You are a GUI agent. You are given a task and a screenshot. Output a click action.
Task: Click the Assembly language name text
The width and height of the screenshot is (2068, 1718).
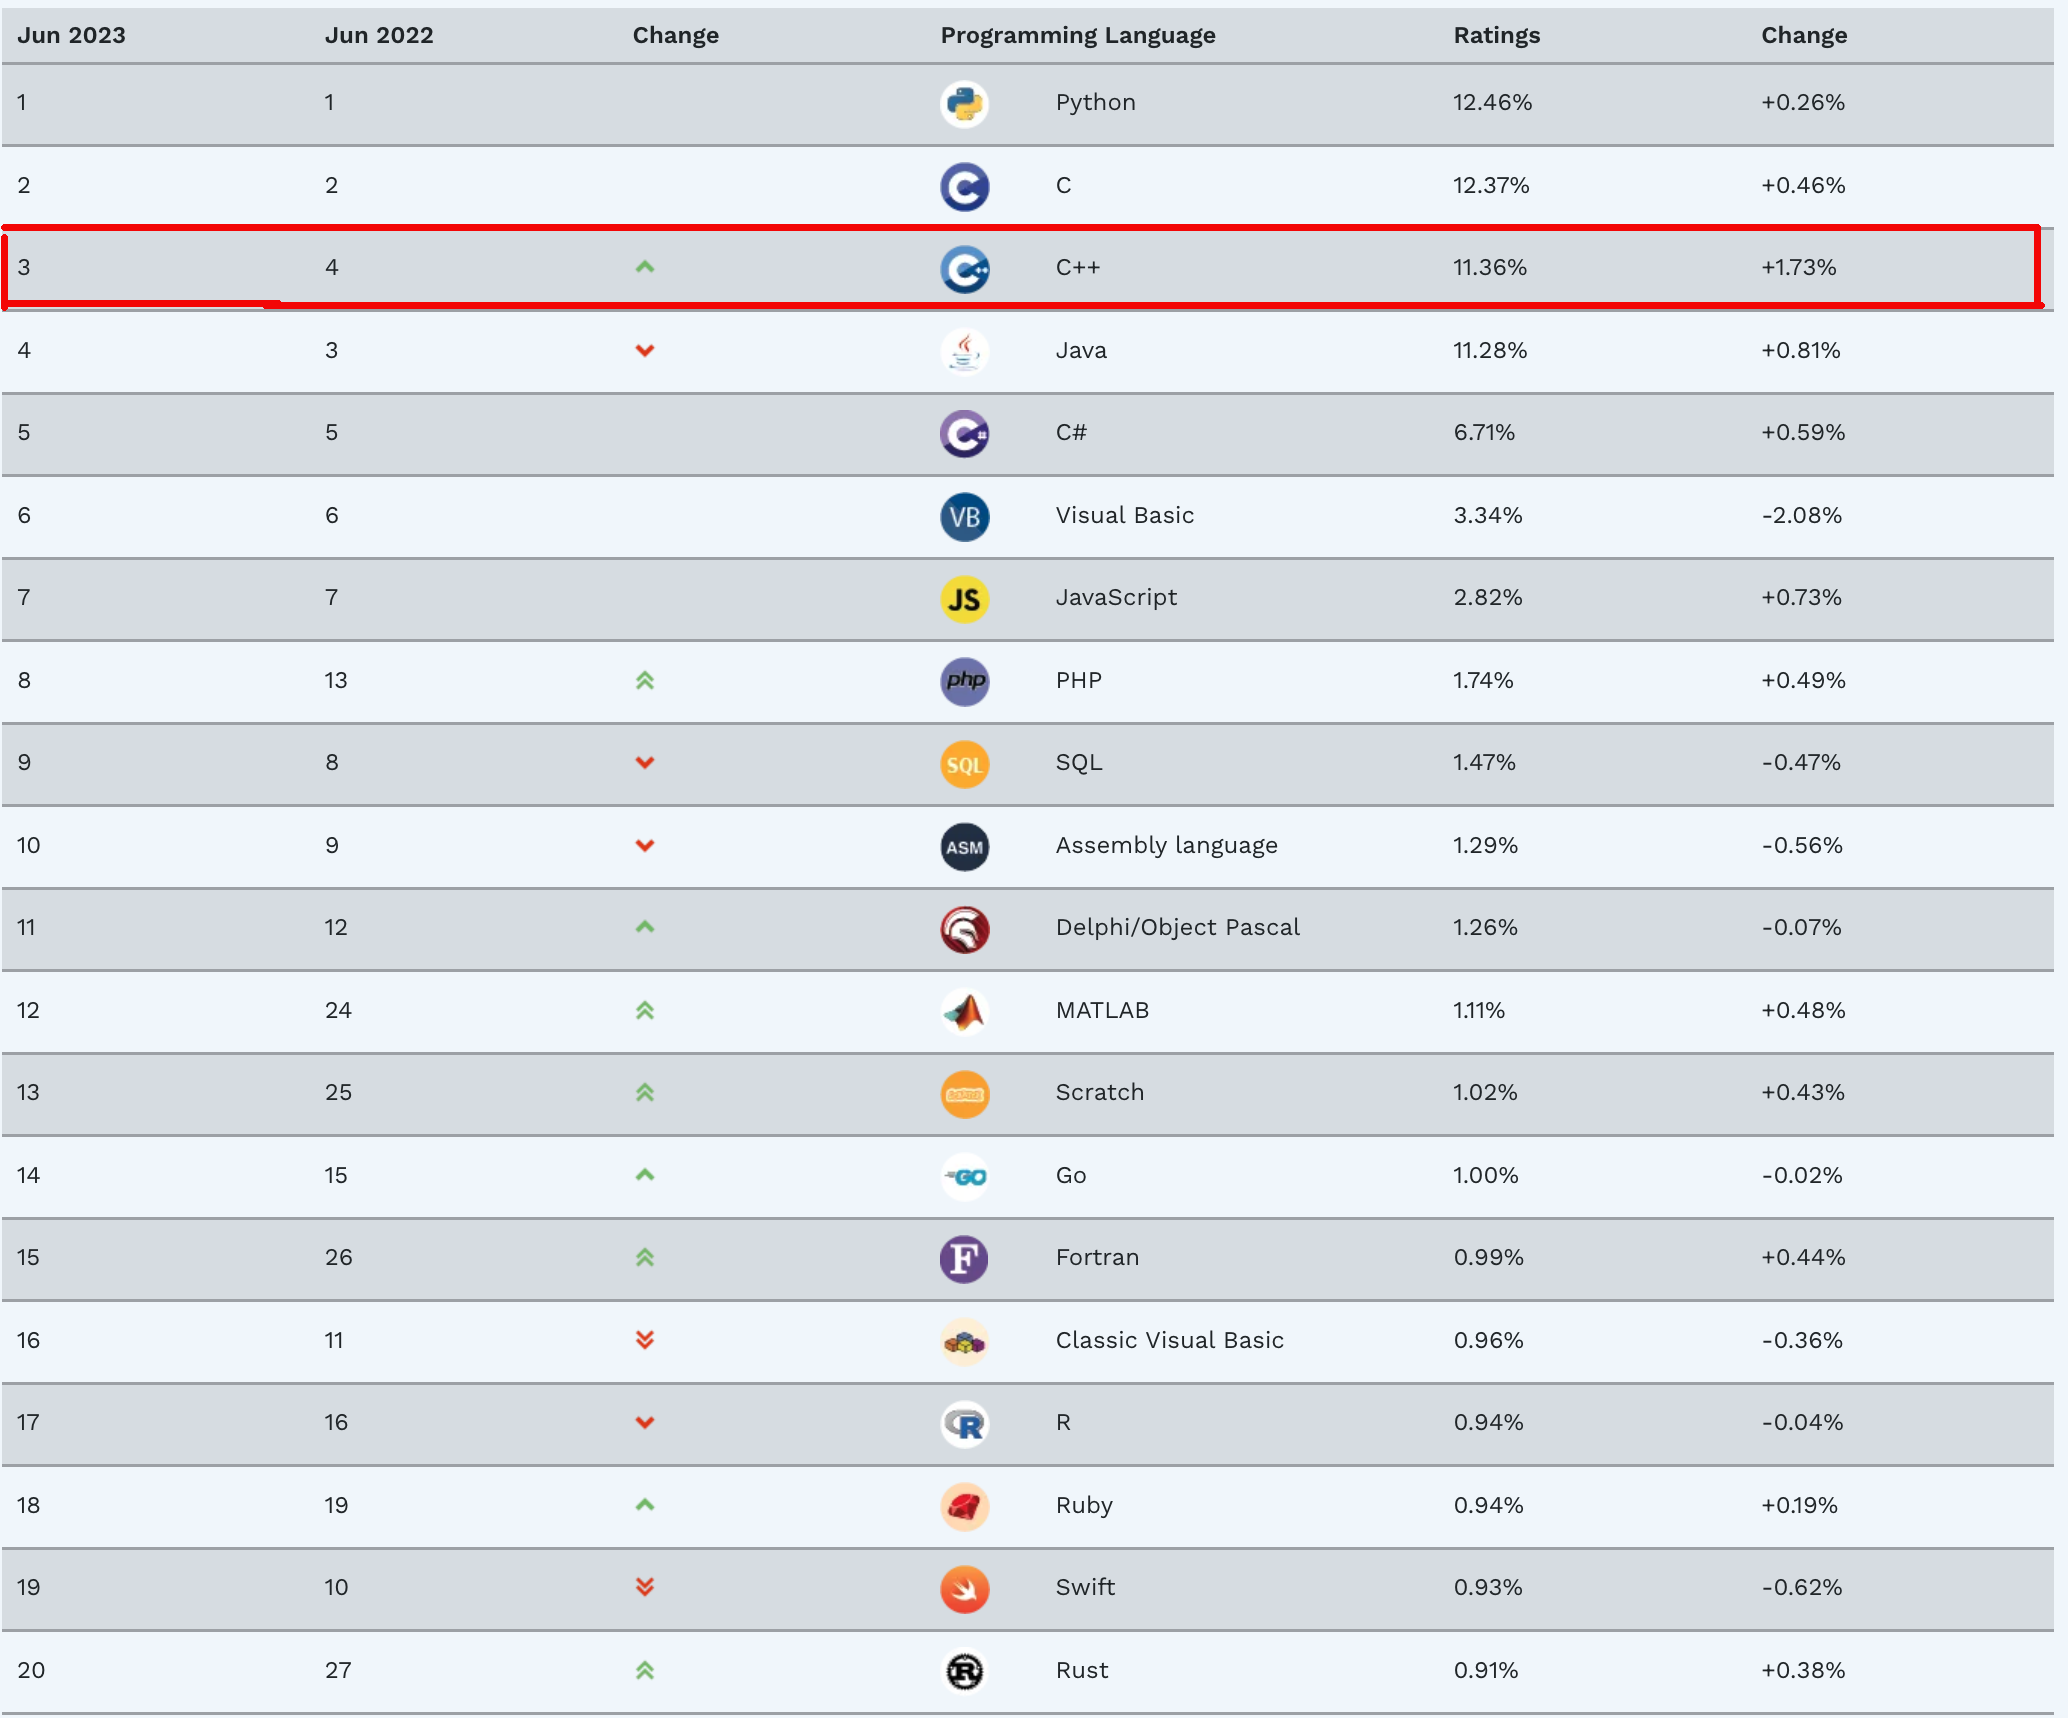coord(1166,846)
